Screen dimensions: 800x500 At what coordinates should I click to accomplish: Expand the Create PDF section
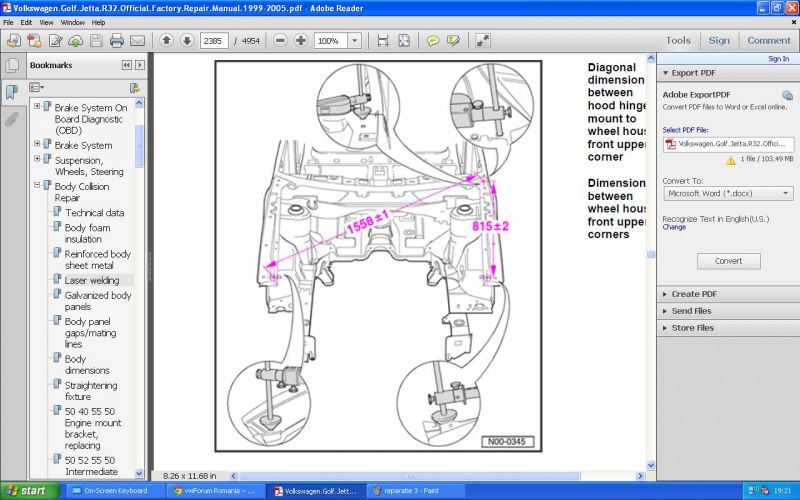(x=700, y=294)
